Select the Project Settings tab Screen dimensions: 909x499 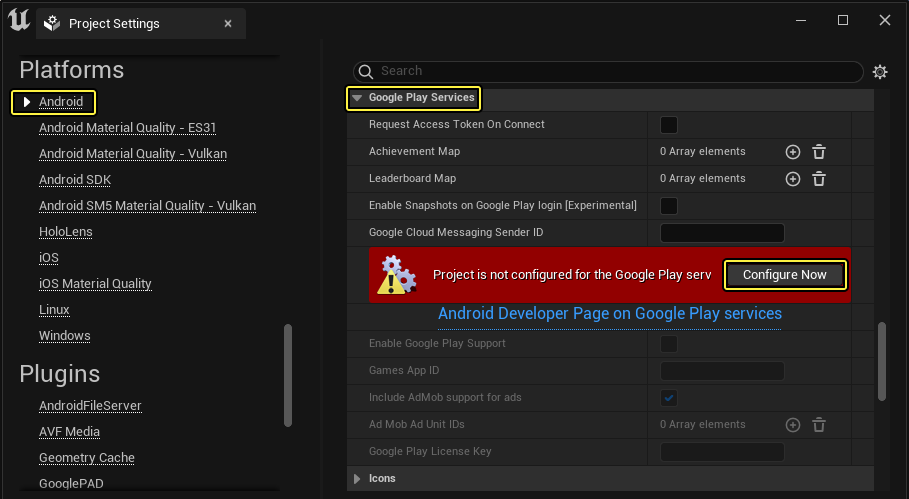141,23
